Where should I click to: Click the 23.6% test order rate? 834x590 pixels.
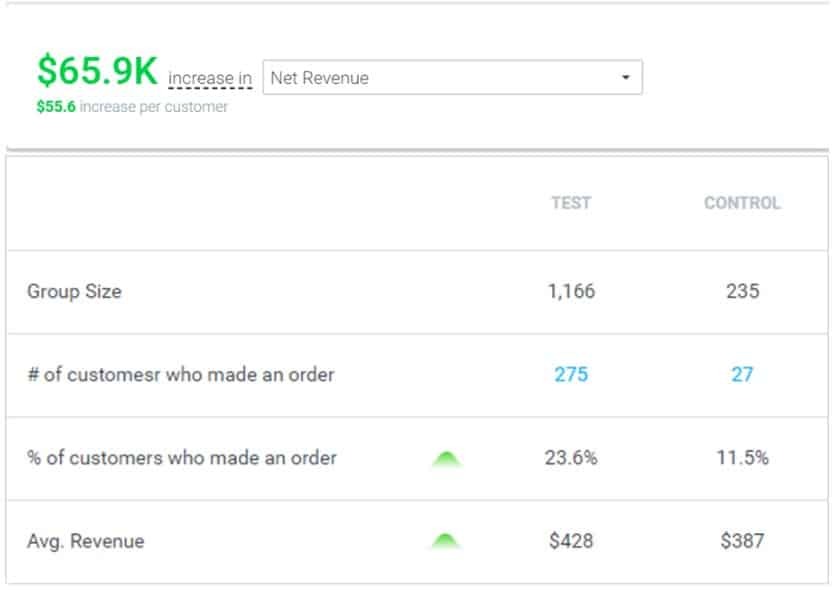tap(571, 458)
